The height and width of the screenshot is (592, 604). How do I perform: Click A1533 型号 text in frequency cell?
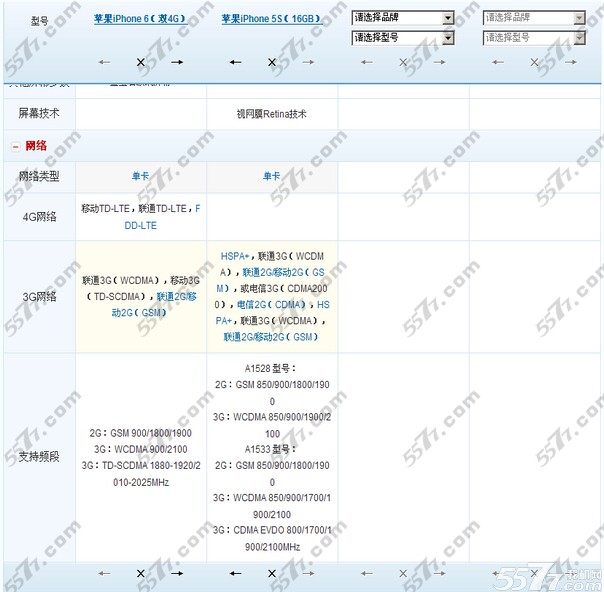pos(271,449)
